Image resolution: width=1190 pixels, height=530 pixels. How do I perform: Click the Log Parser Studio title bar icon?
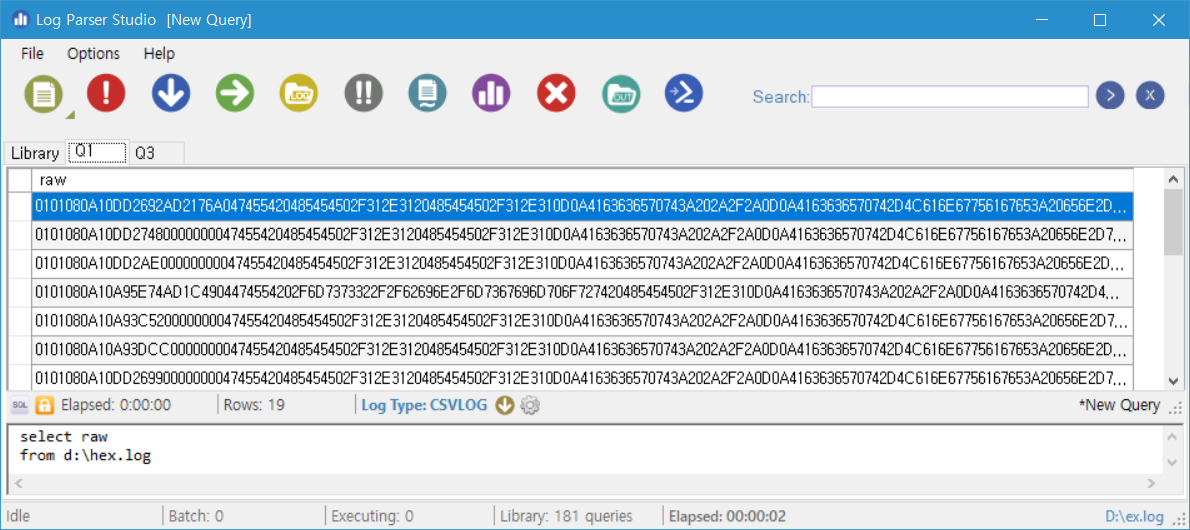pos(21,19)
